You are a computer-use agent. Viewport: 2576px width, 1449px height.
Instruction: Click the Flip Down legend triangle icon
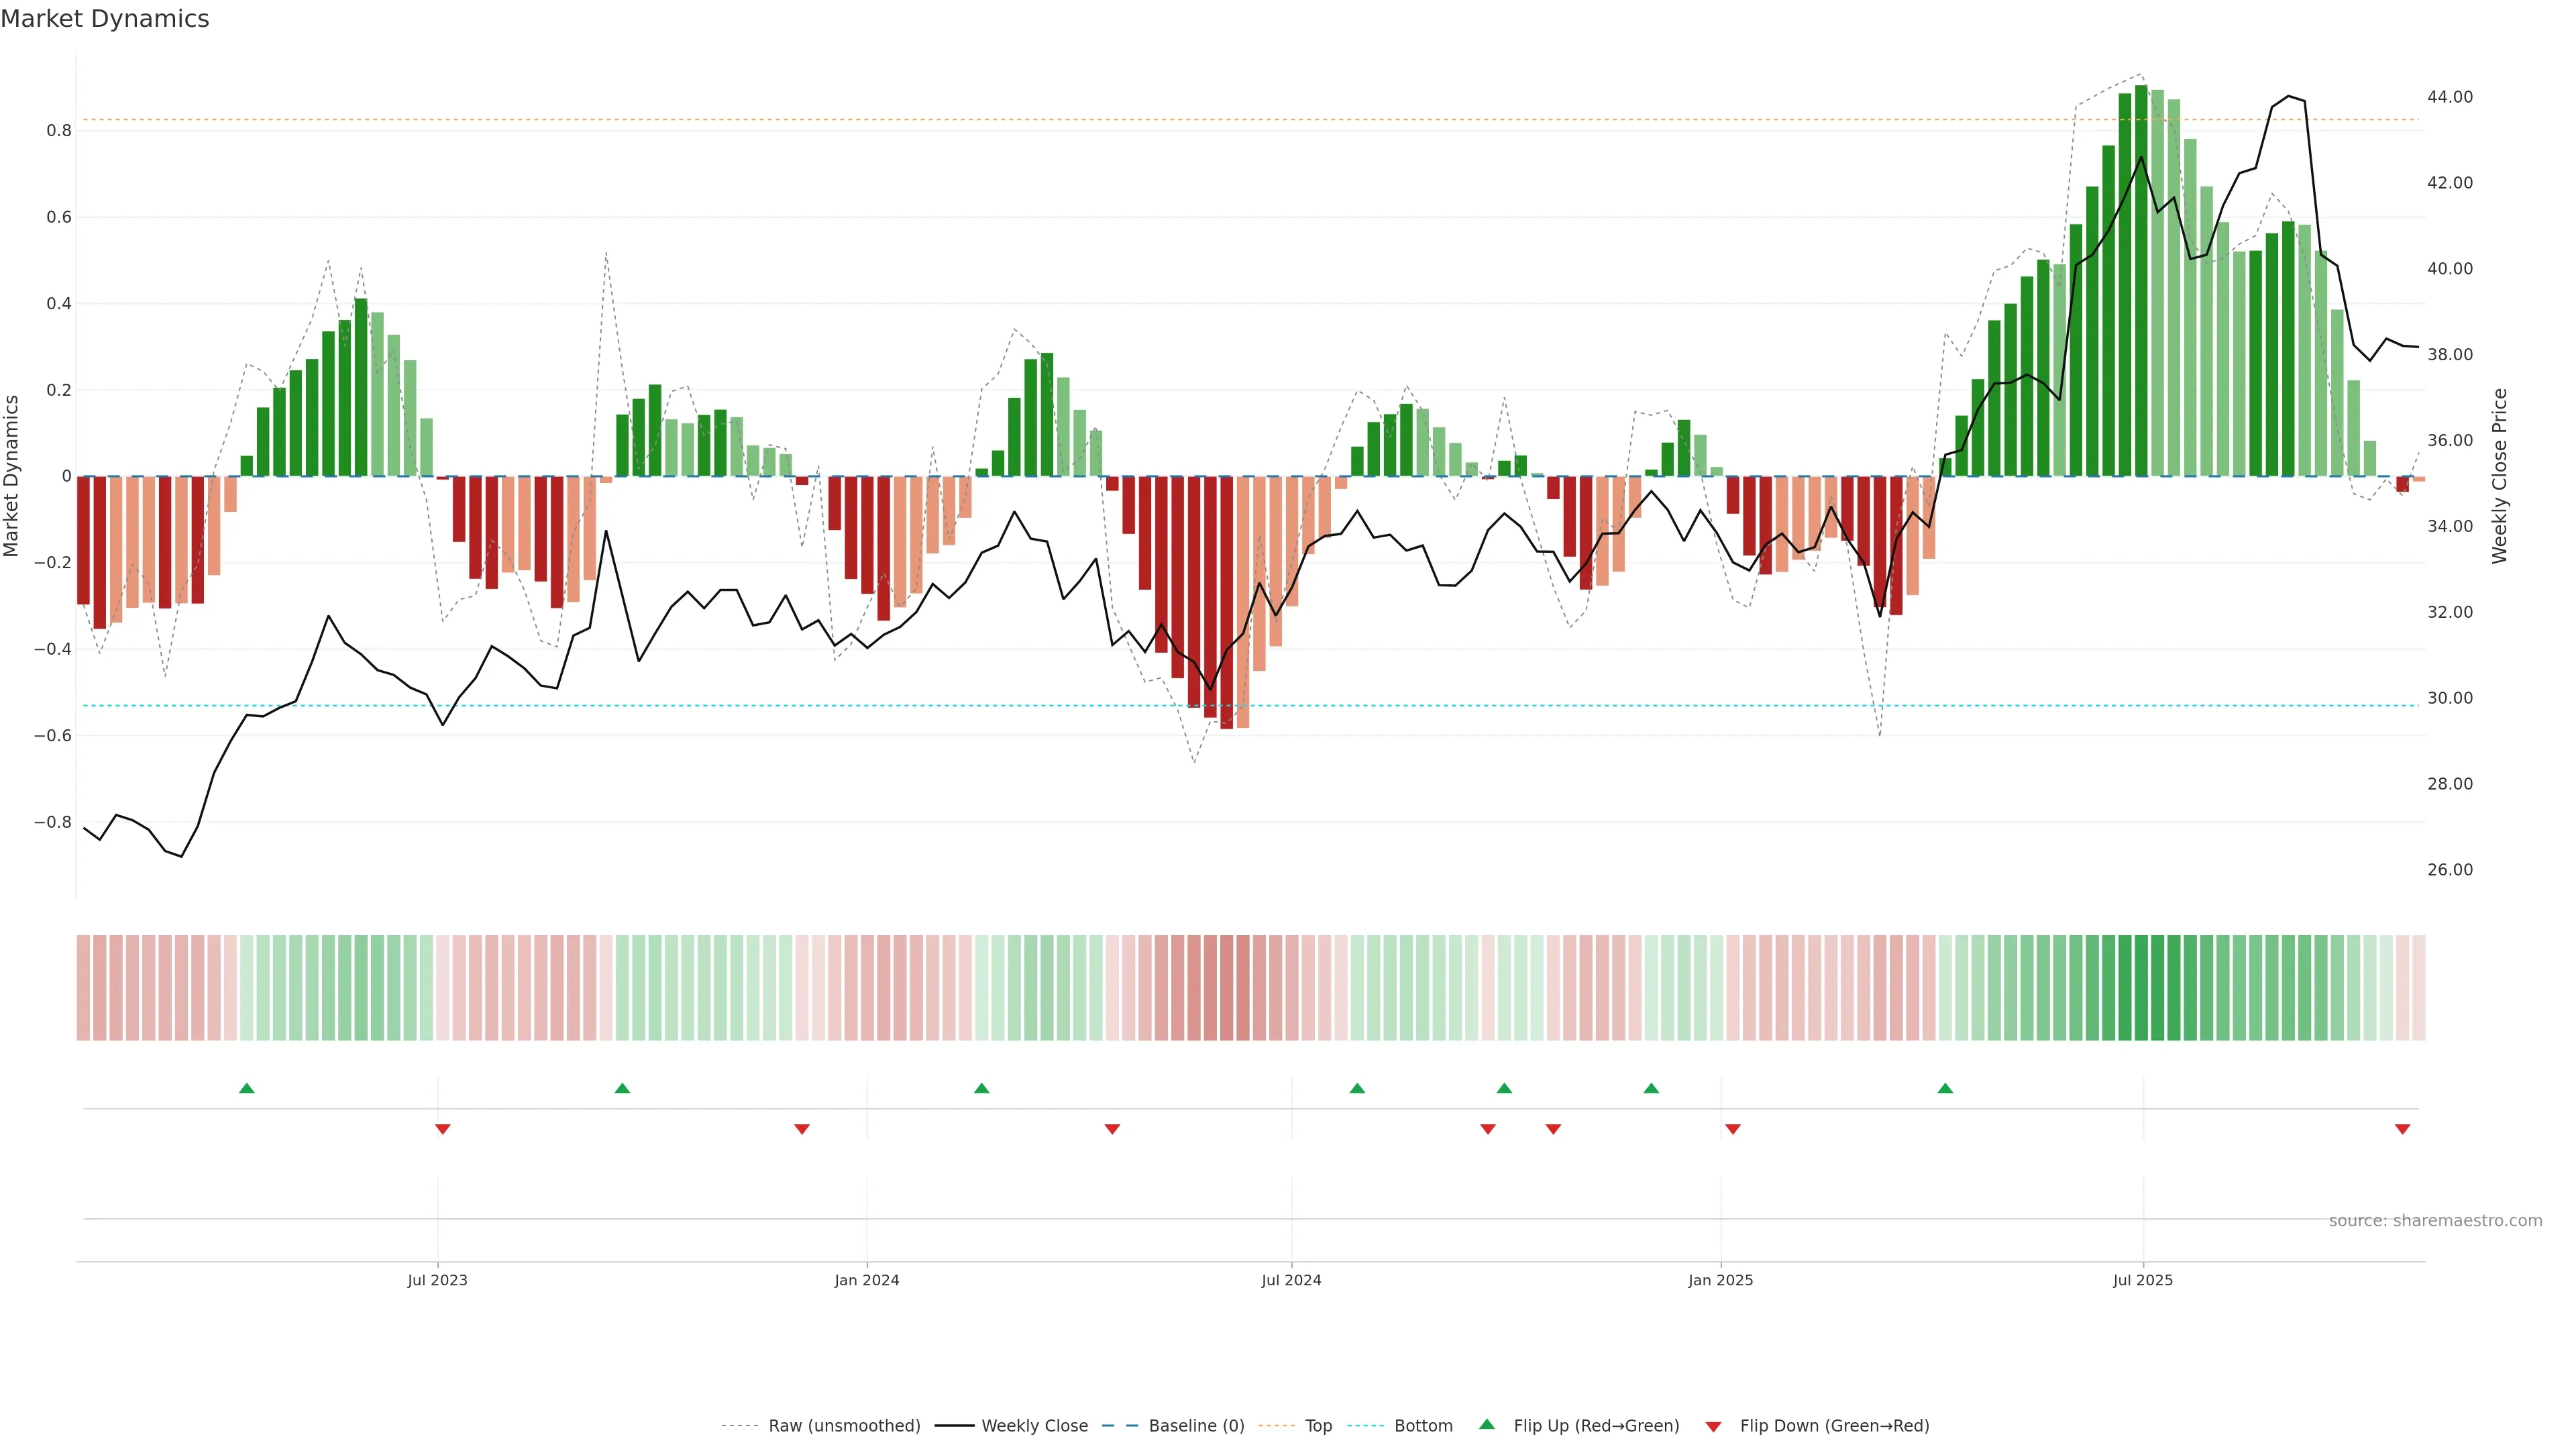1713,1426
